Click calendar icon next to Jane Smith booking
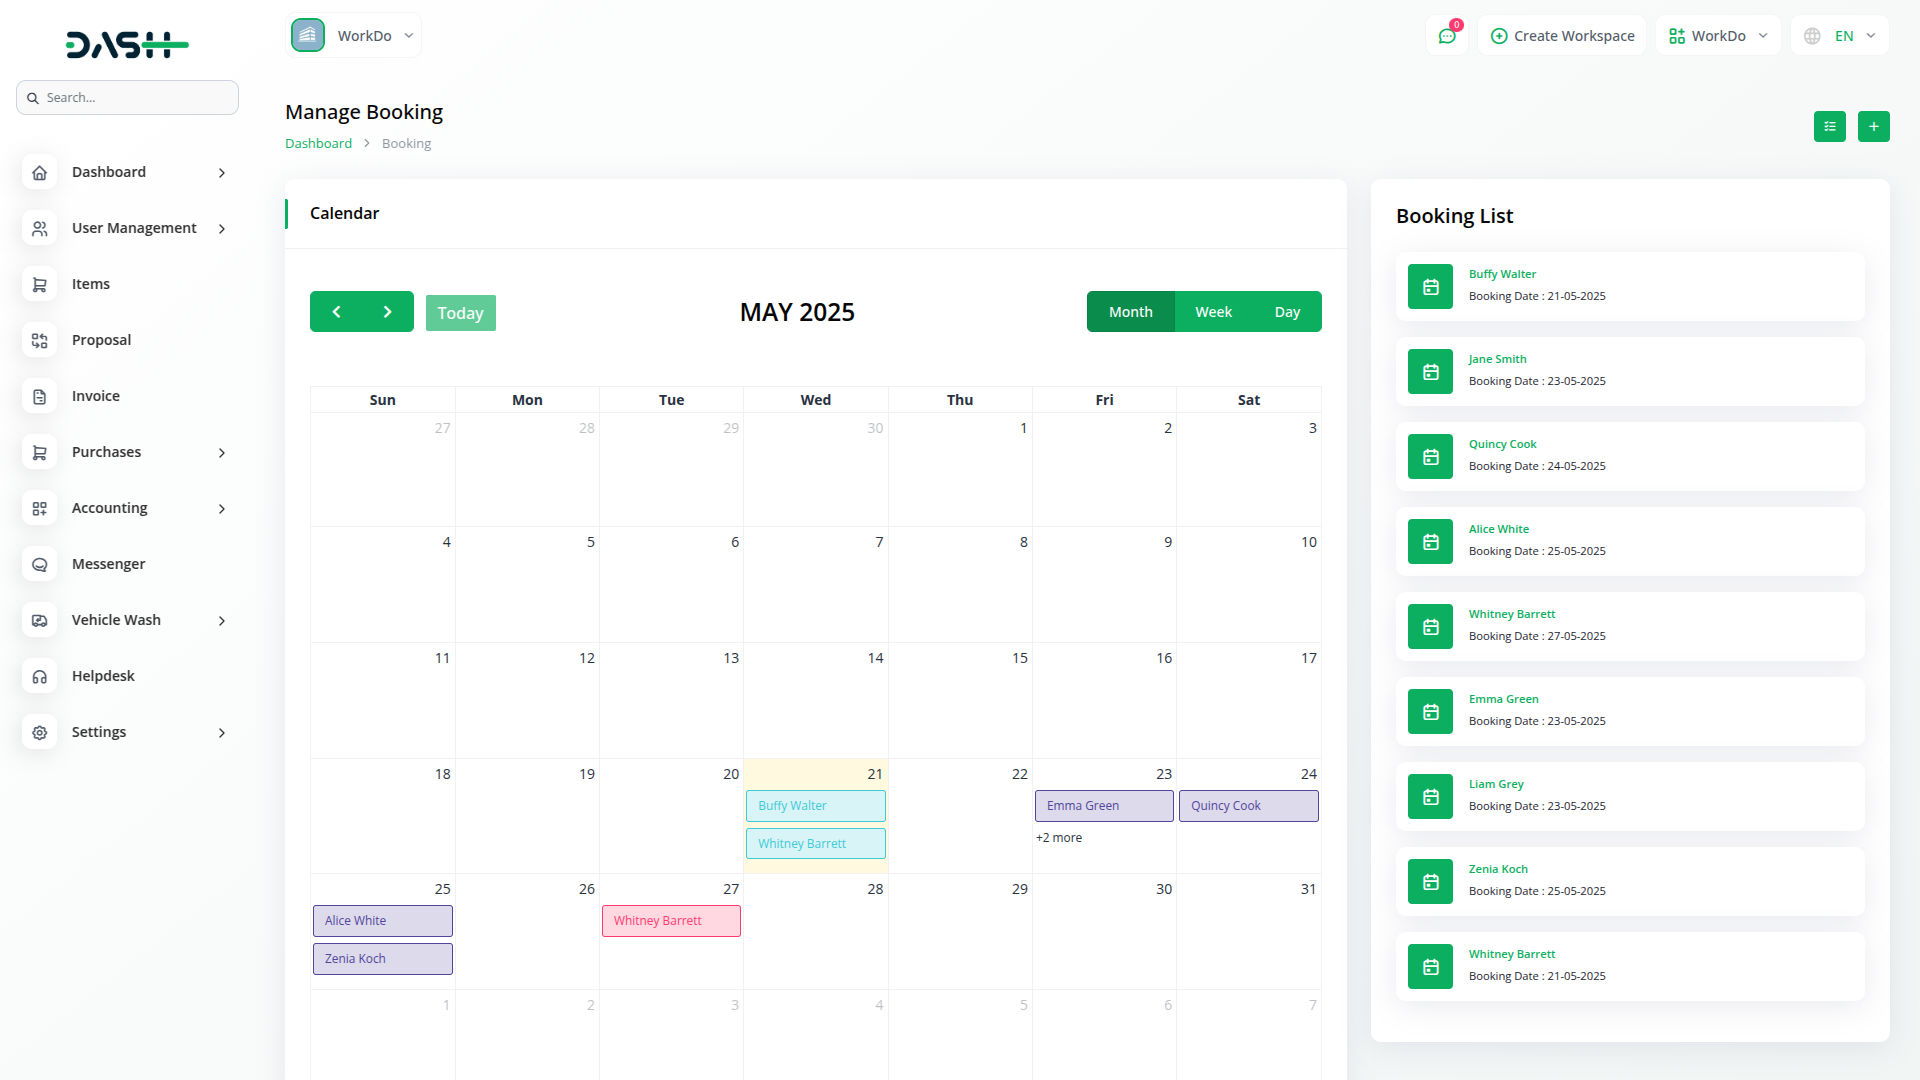Viewport: 1920px width, 1080px height. pos(1430,371)
